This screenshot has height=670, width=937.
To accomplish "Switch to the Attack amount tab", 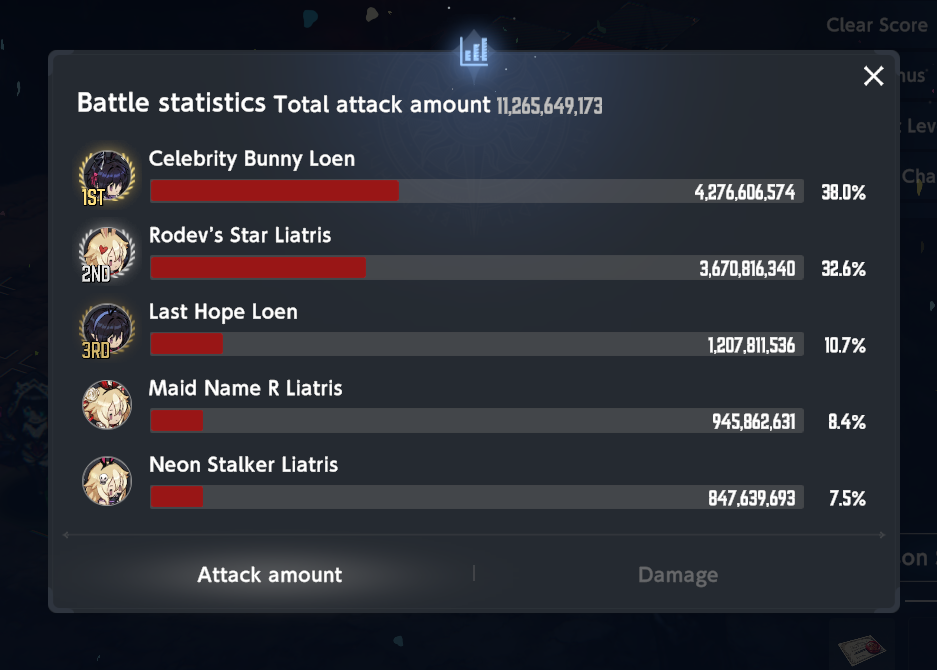I will [x=270, y=574].
